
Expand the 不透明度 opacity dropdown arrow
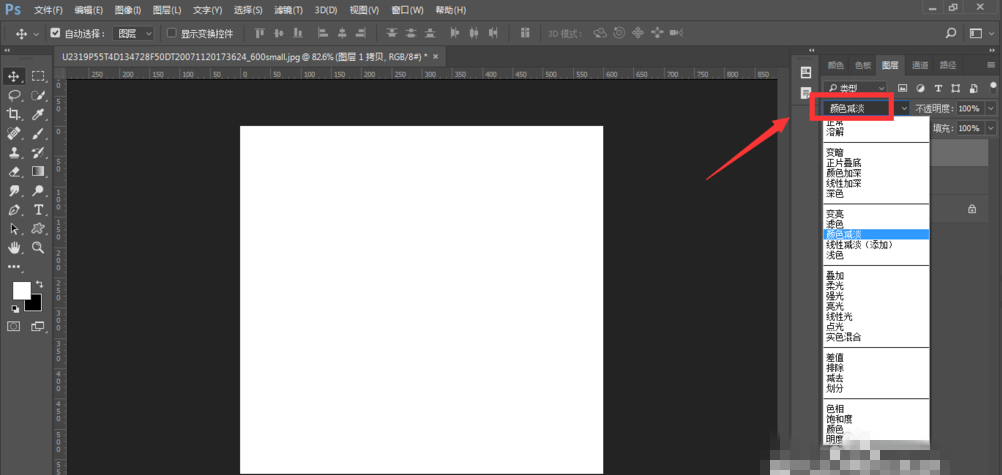pyautogui.click(x=990, y=108)
